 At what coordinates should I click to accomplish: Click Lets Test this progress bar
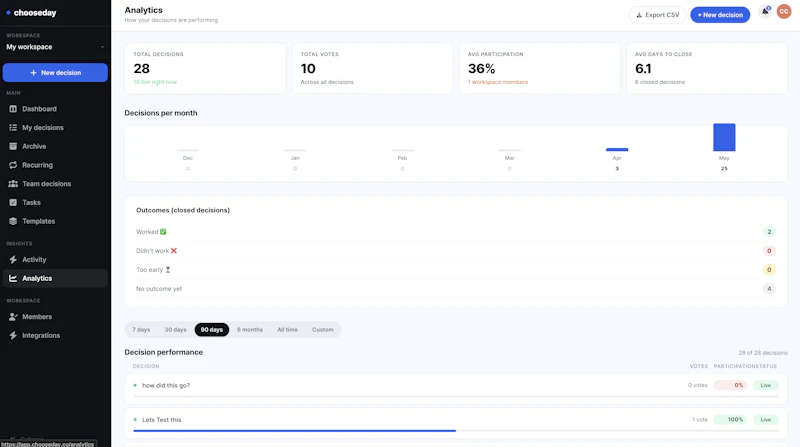(456, 431)
